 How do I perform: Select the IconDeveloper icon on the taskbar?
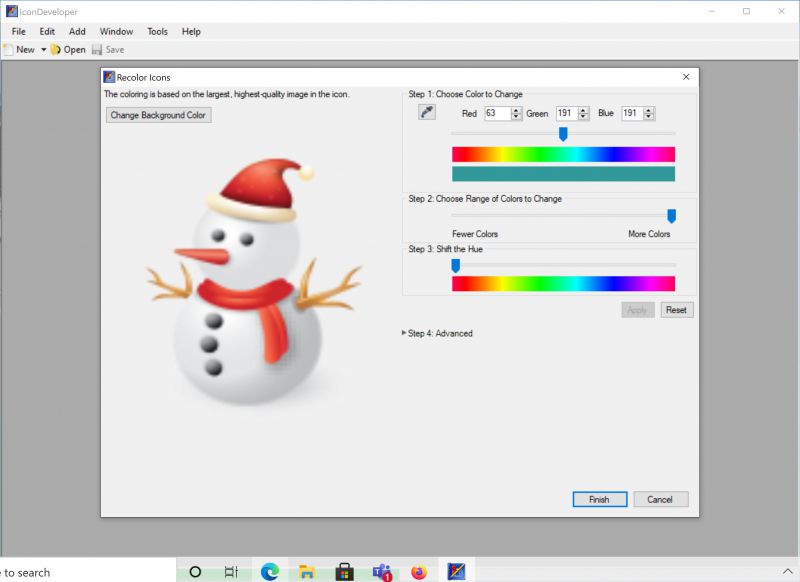click(456, 570)
